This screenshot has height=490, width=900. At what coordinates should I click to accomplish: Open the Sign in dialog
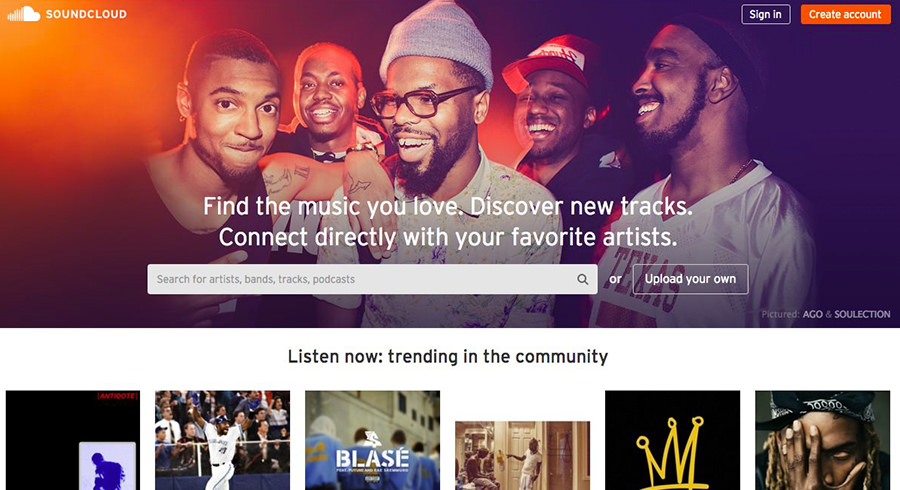[766, 14]
